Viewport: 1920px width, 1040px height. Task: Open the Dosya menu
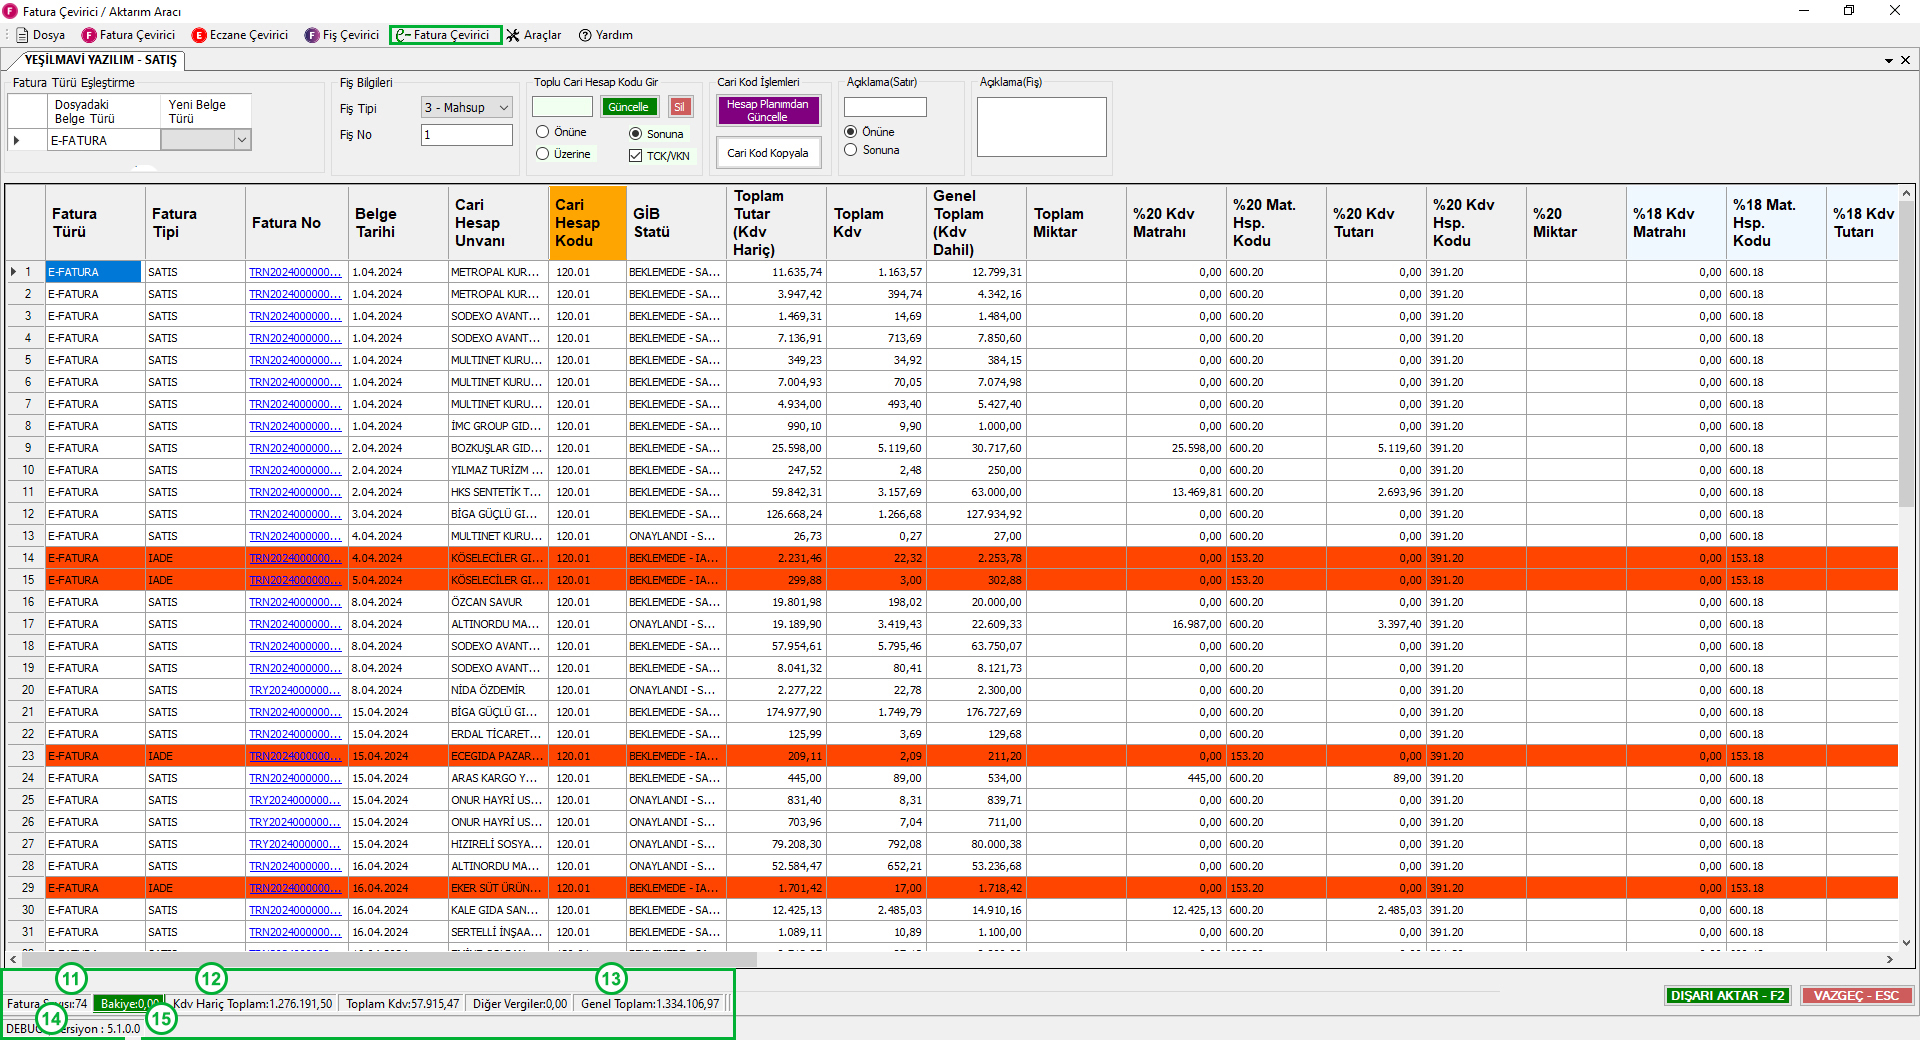coord(41,35)
